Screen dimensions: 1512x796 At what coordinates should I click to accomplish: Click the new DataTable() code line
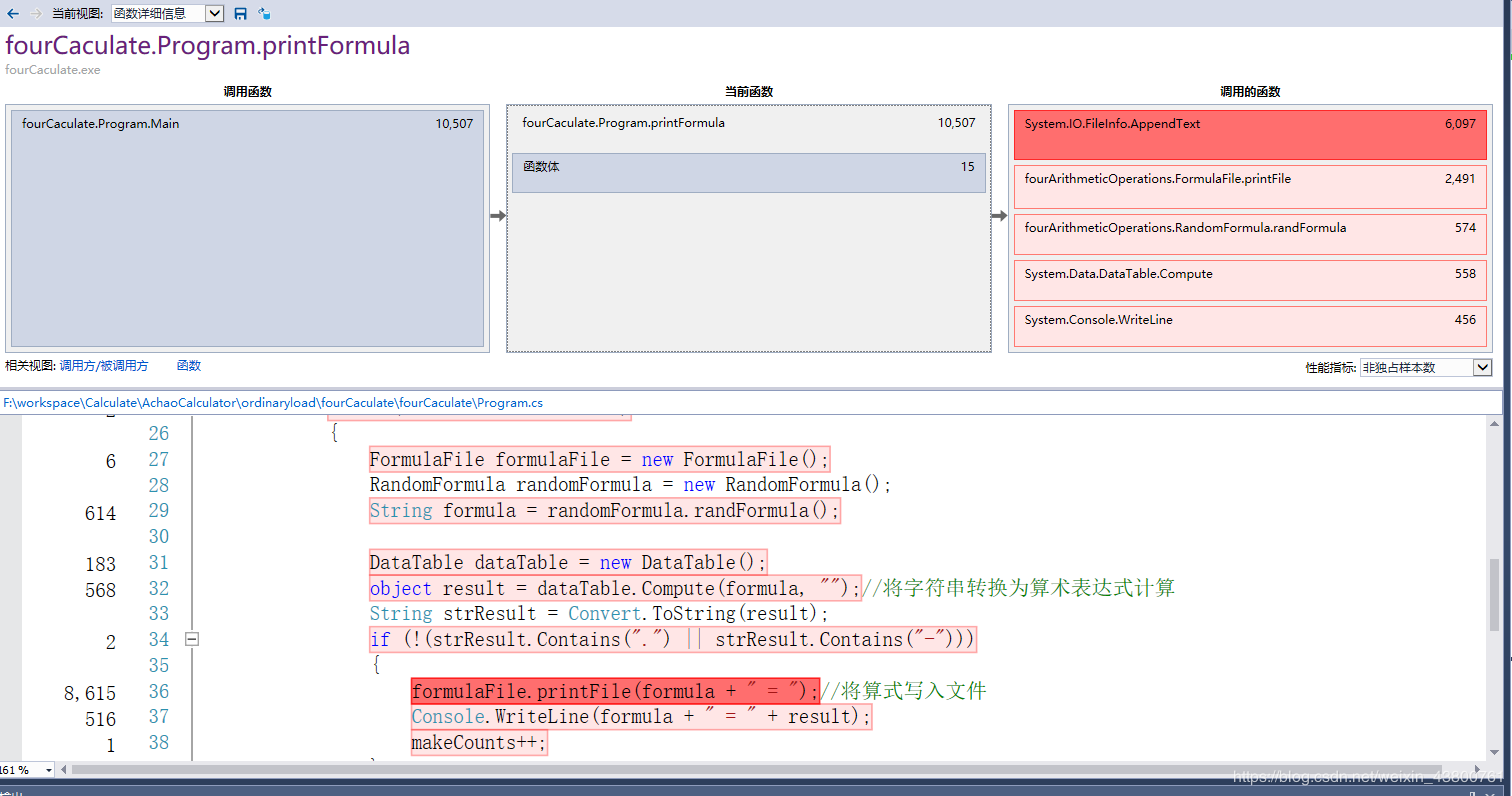[568, 562]
